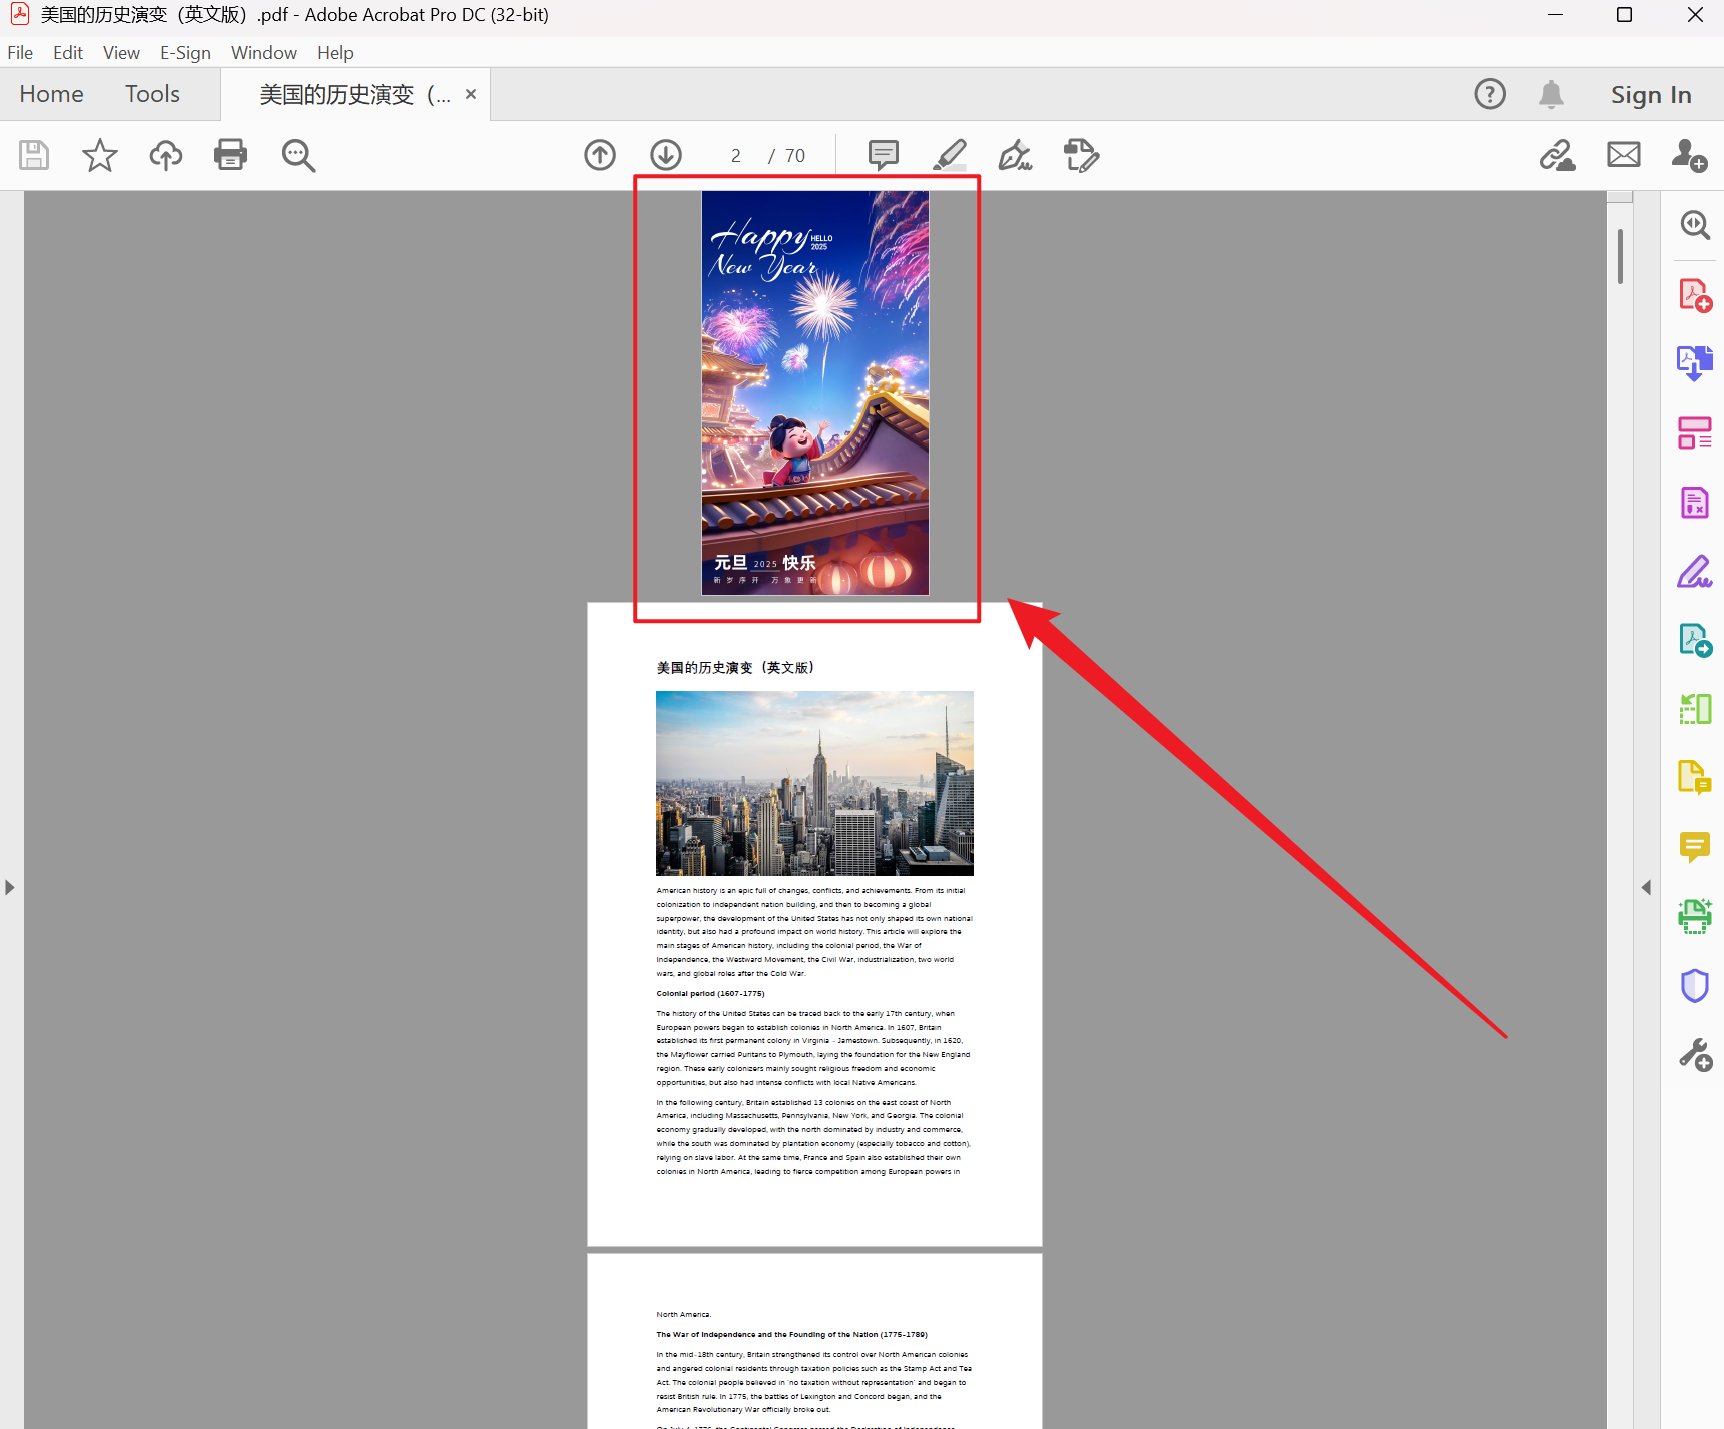1724x1429 pixels.
Task: Print the current document
Action: (230, 155)
